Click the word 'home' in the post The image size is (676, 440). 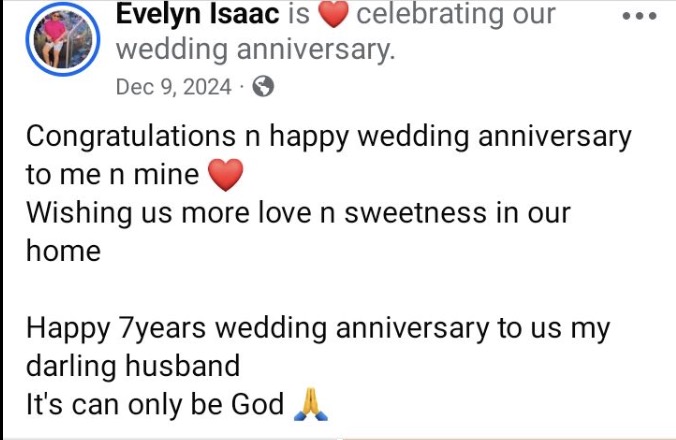point(63,251)
